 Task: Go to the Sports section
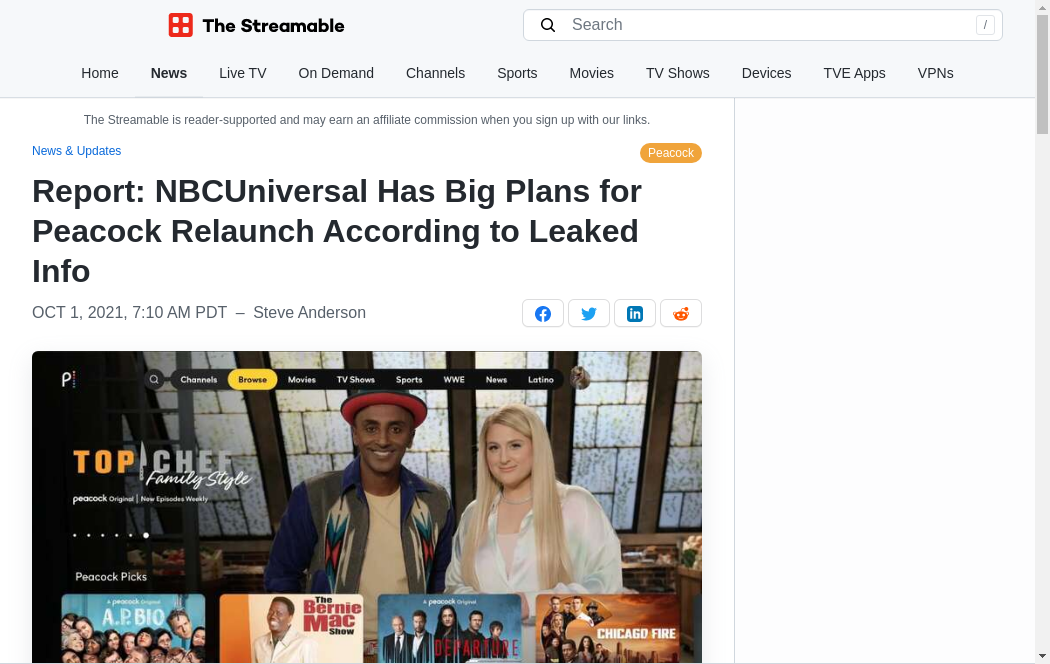(x=517, y=73)
